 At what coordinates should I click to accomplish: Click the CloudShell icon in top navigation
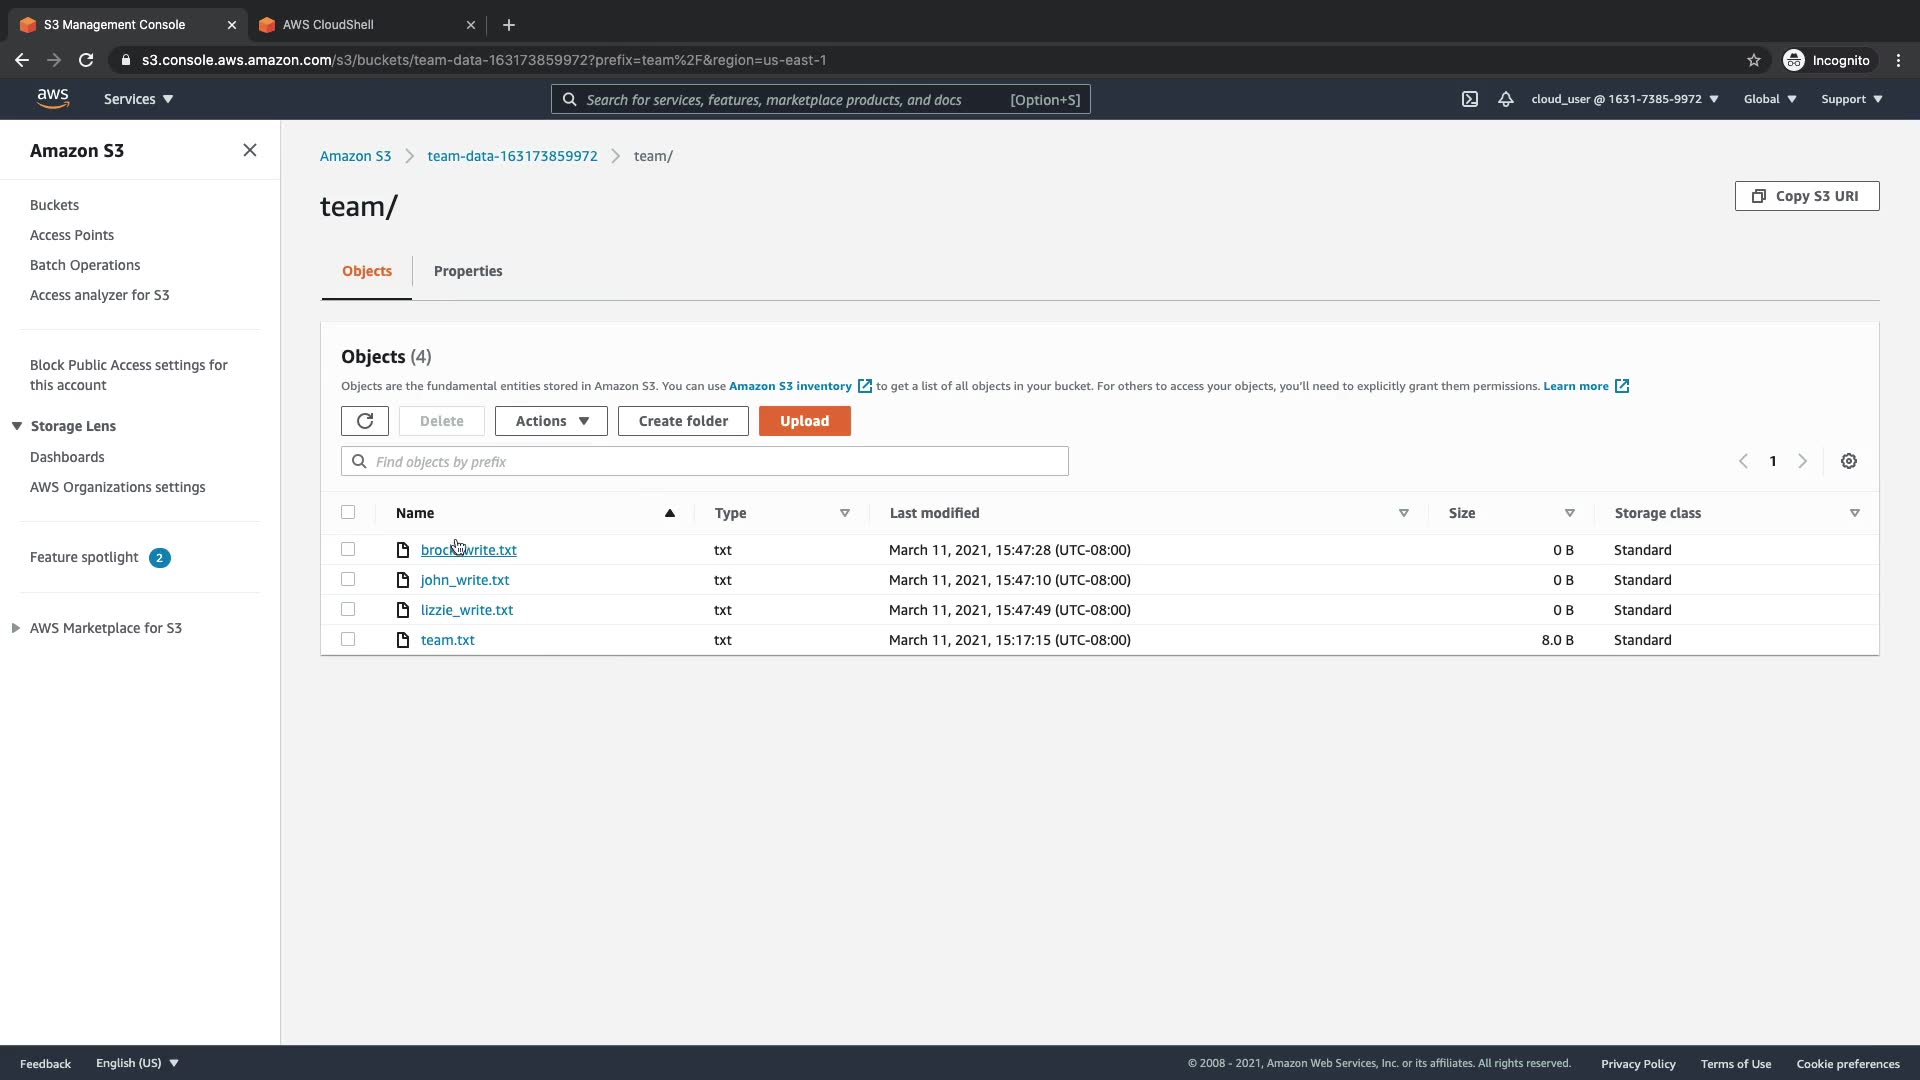tap(1469, 99)
